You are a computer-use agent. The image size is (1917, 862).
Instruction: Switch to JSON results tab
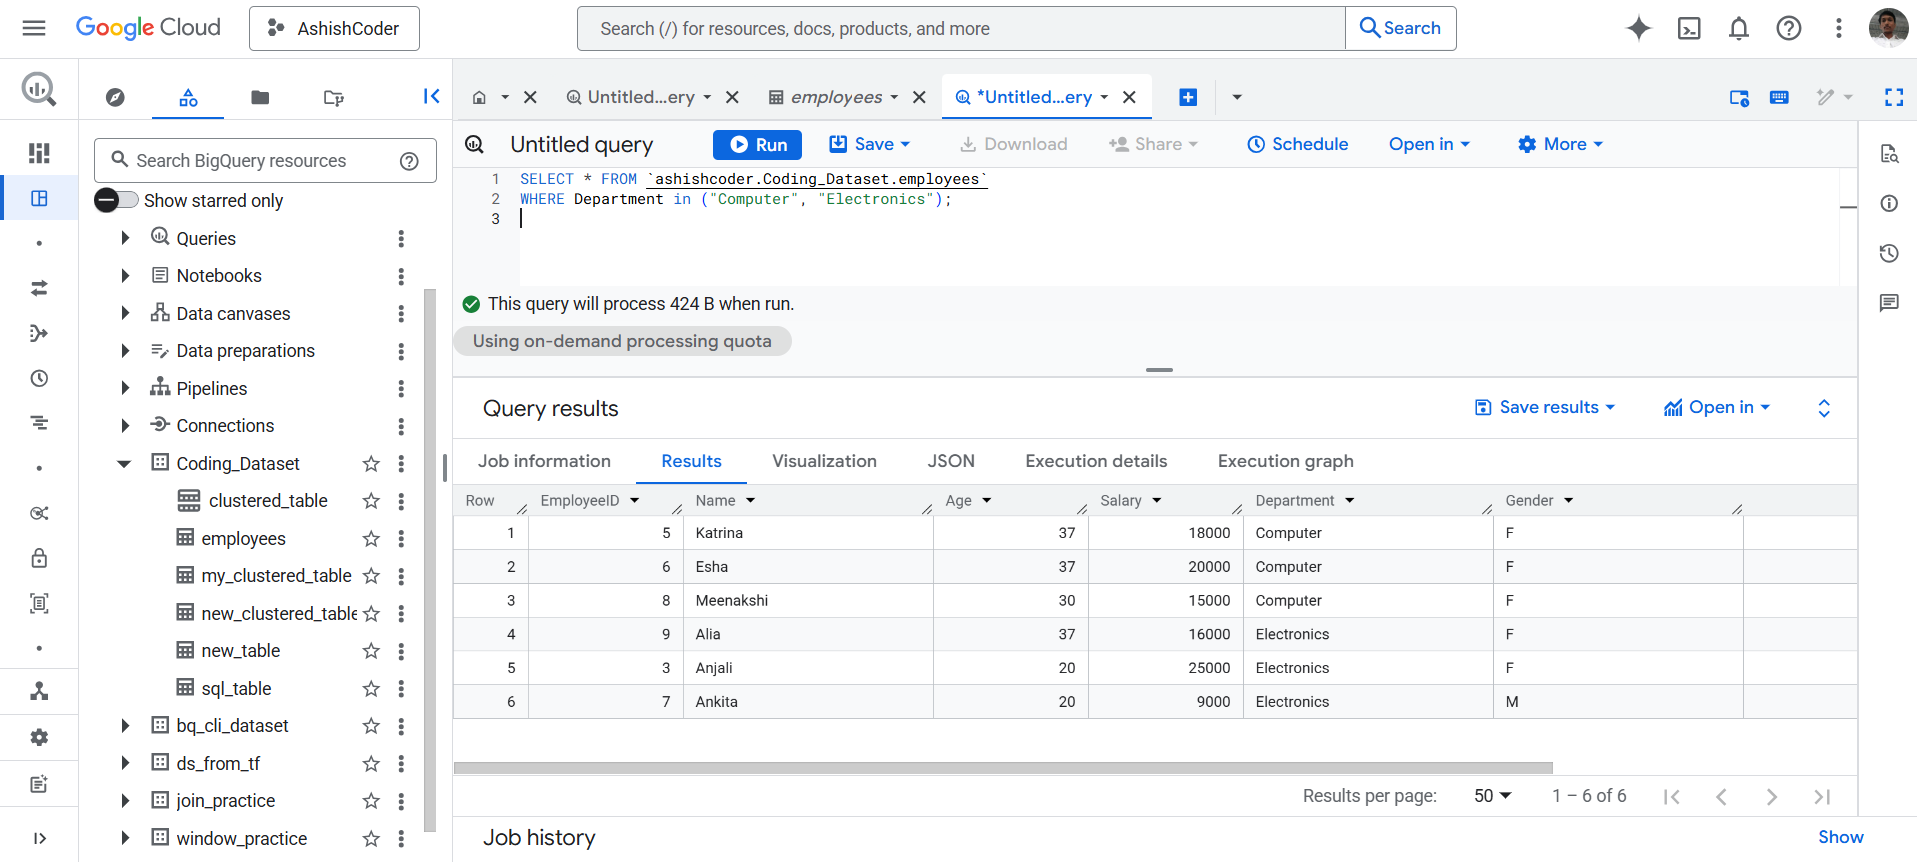[951, 461]
